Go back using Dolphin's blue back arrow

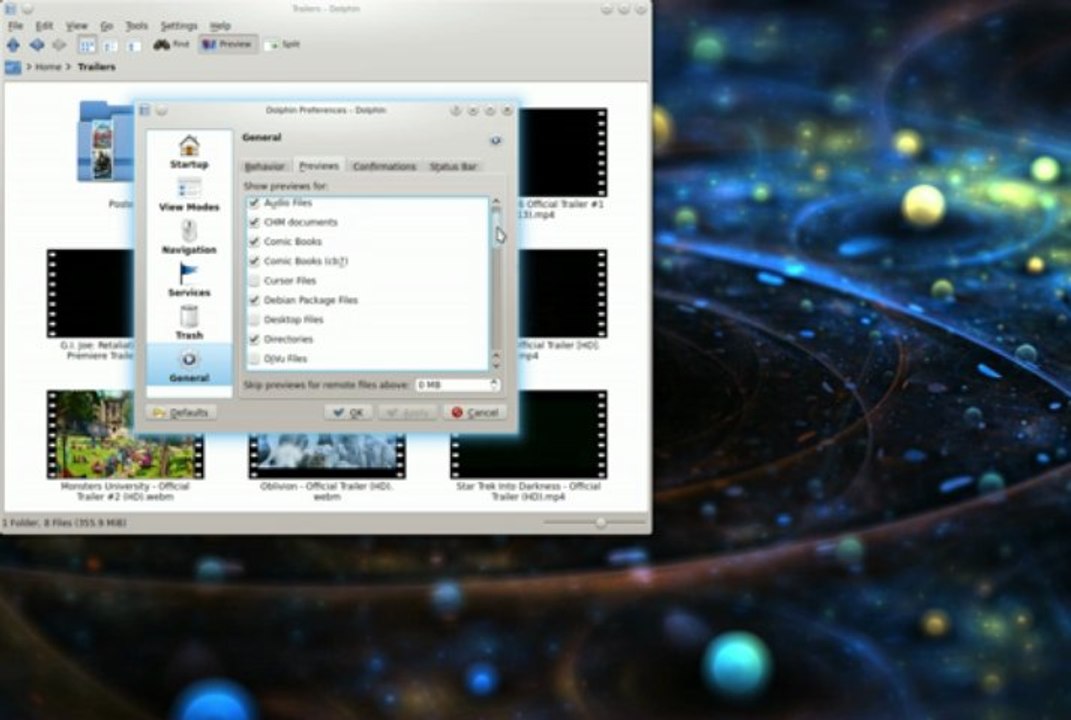tap(13, 45)
